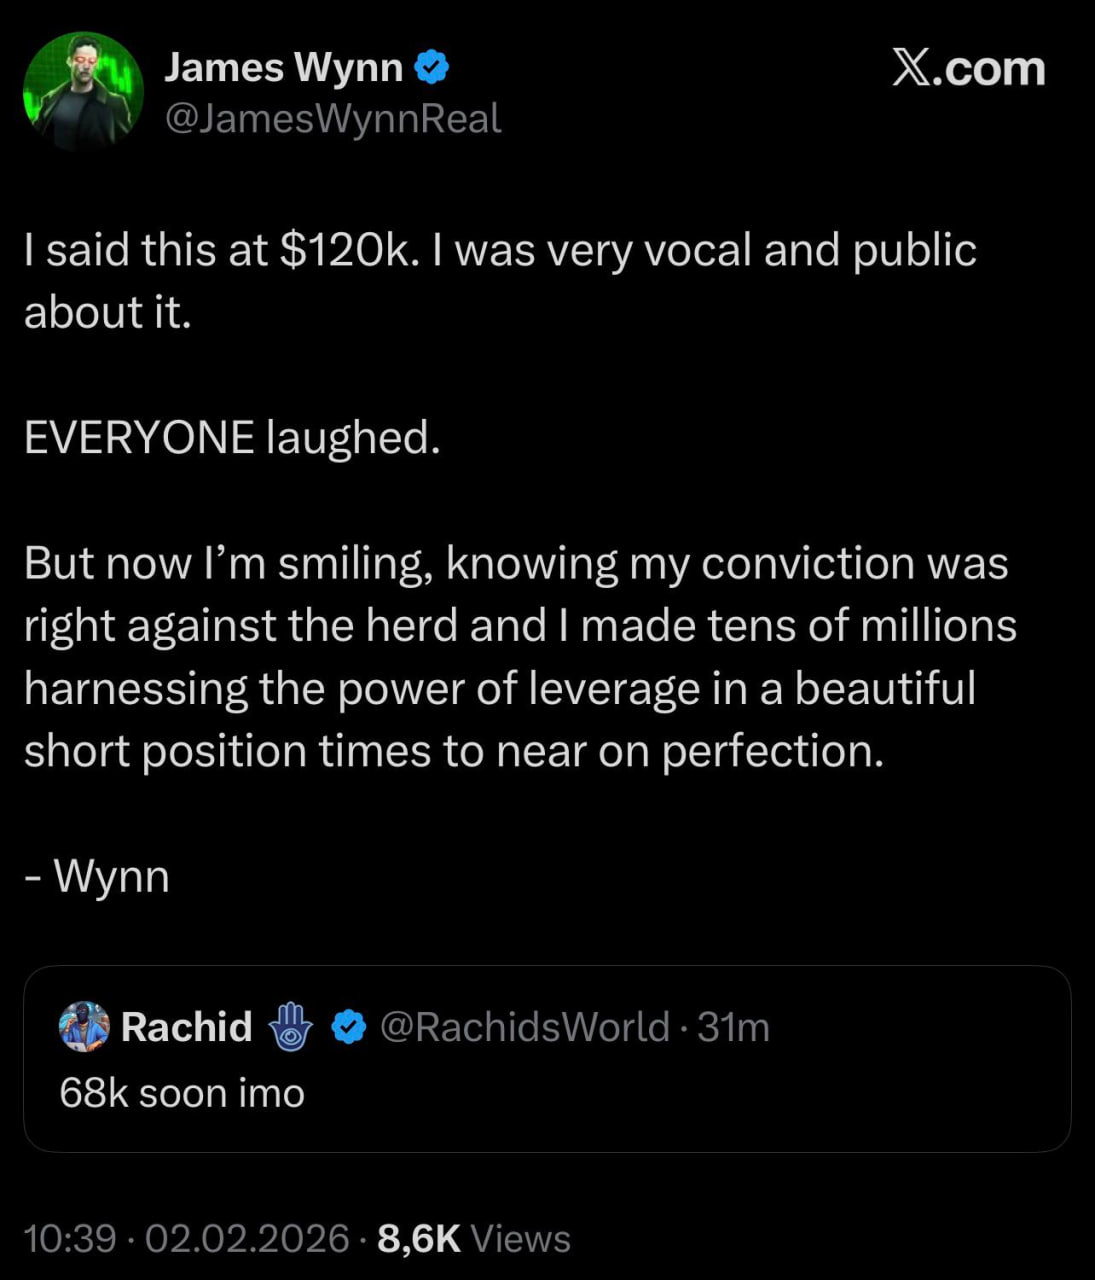Click the James Wynn display name
Screen dimensions: 1095x1280
[283, 67]
